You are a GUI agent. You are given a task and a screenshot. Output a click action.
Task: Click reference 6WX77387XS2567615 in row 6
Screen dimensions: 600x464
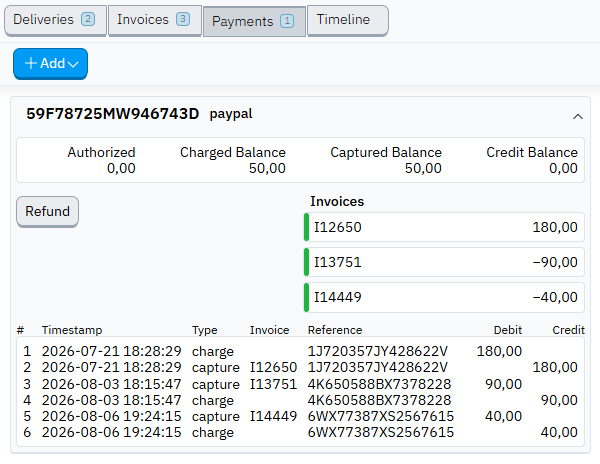[381, 432]
